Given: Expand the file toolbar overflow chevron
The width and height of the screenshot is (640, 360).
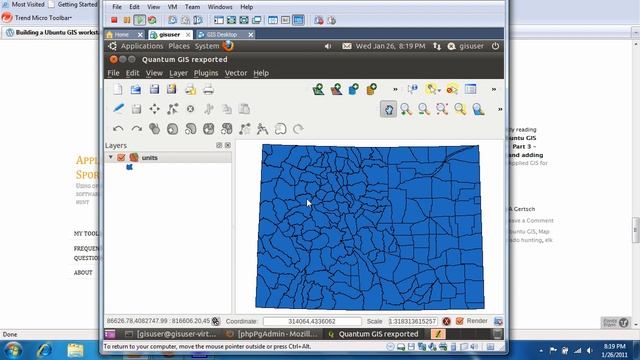Looking at the screenshot, I should pos(395,89).
